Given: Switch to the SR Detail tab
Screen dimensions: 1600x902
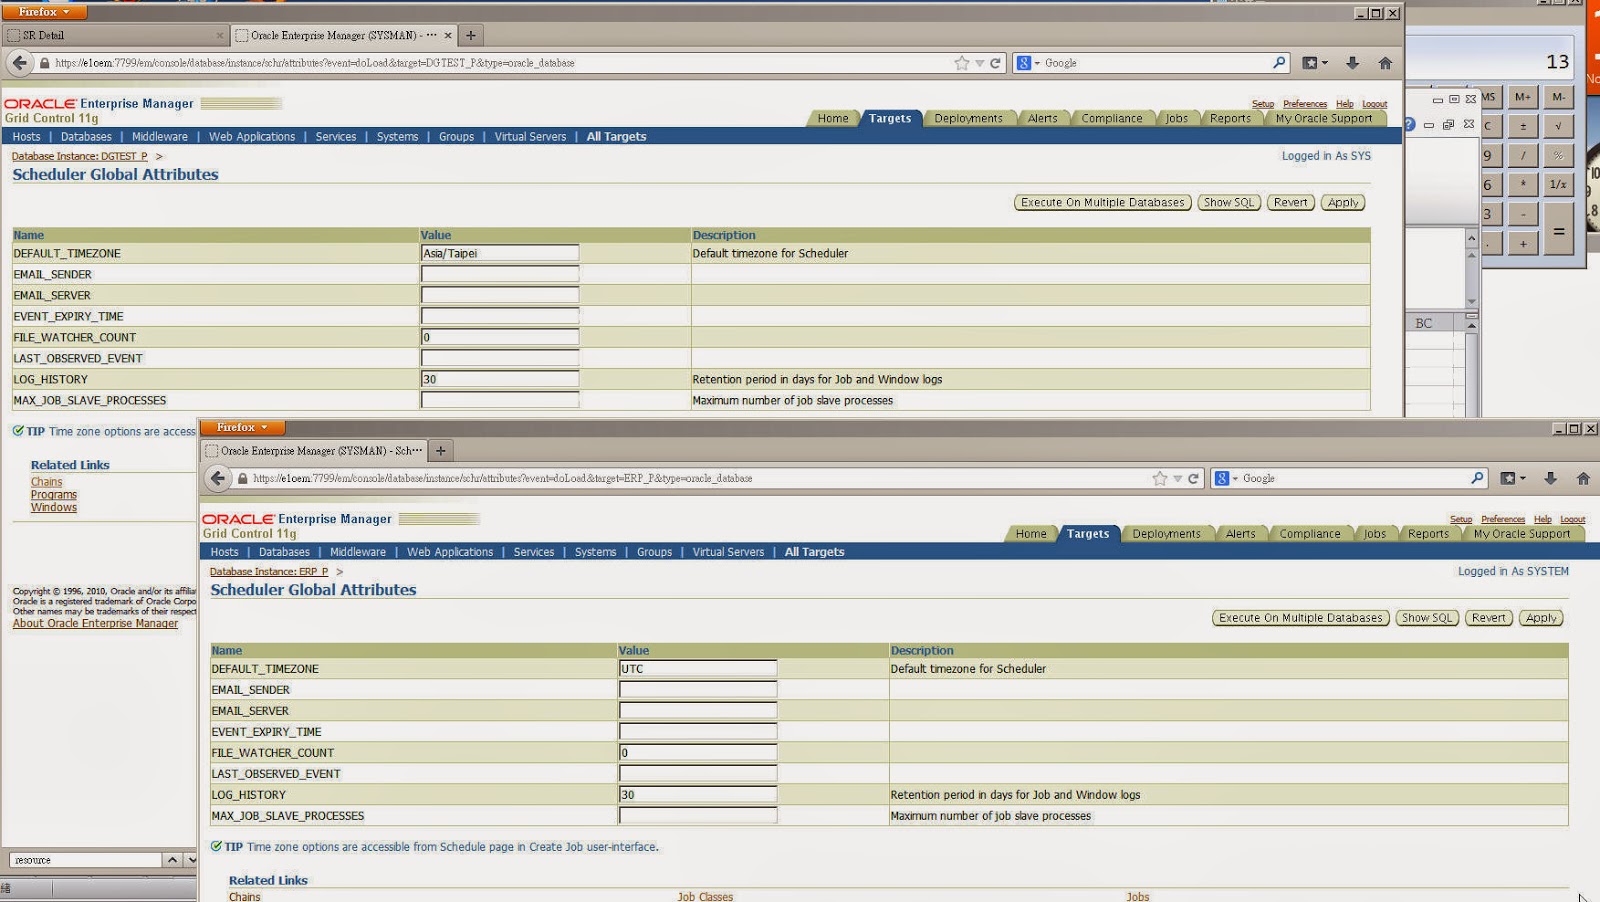Looking at the screenshot, I should [115, 35].
